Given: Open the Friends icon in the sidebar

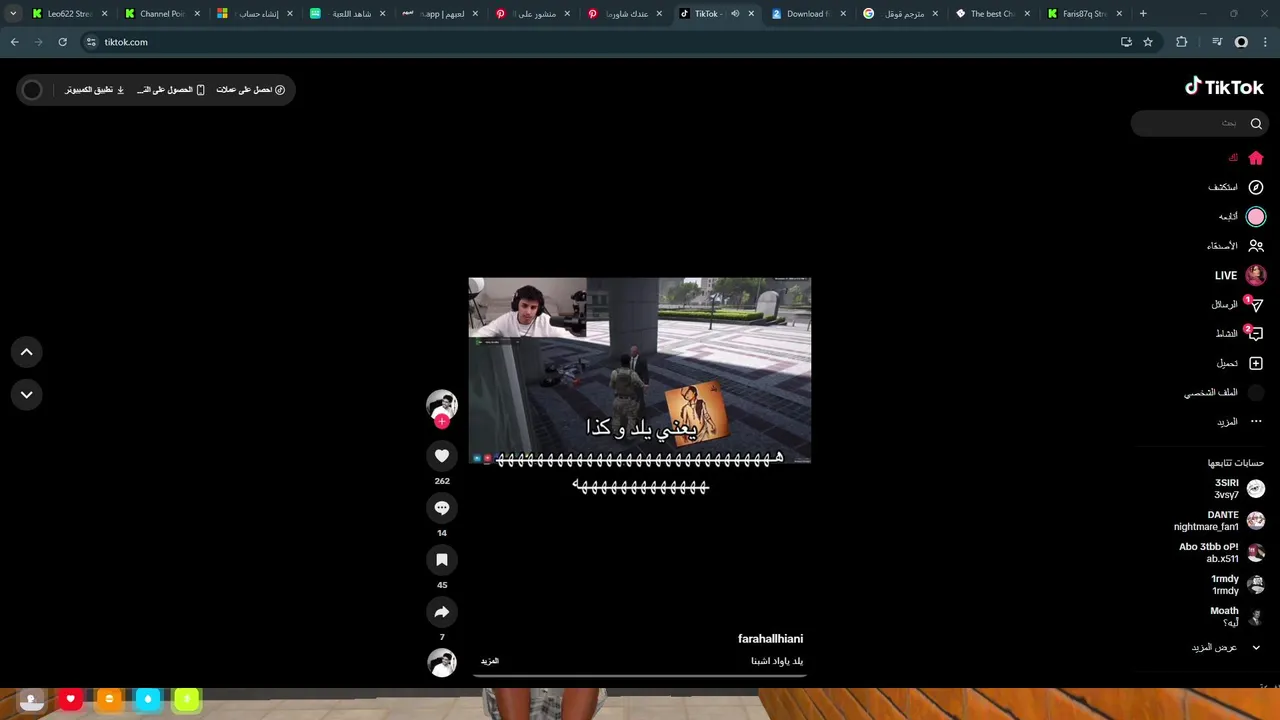Looking at the screenshot, I should pos(1256,246).
